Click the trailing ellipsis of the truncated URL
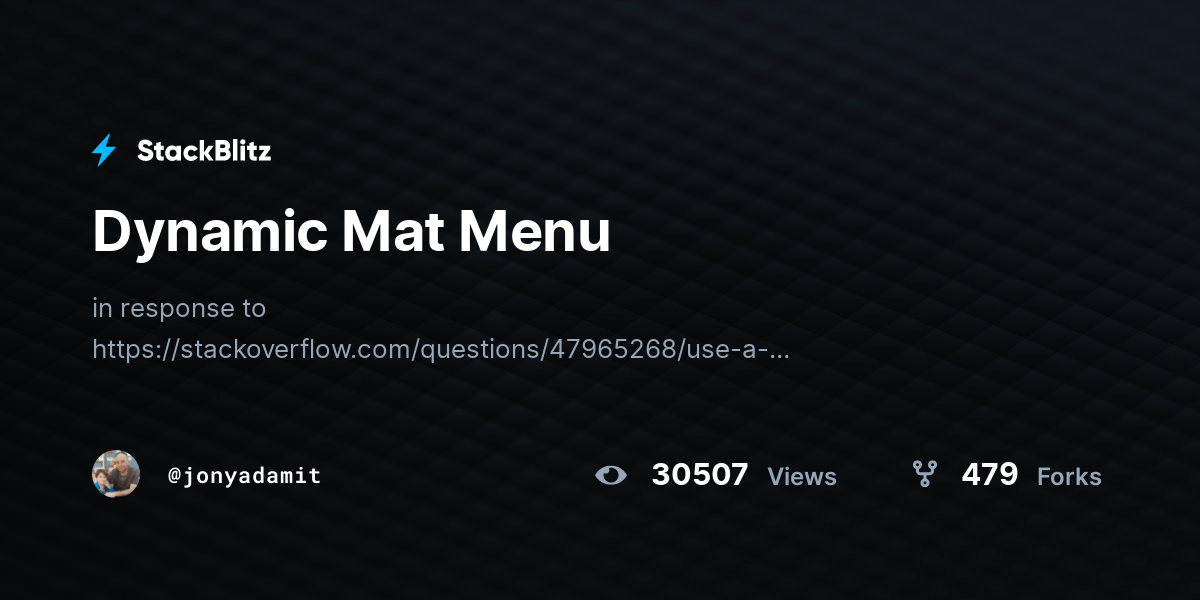The width and height of the screenshot is (1200, 600). point(779,350)
